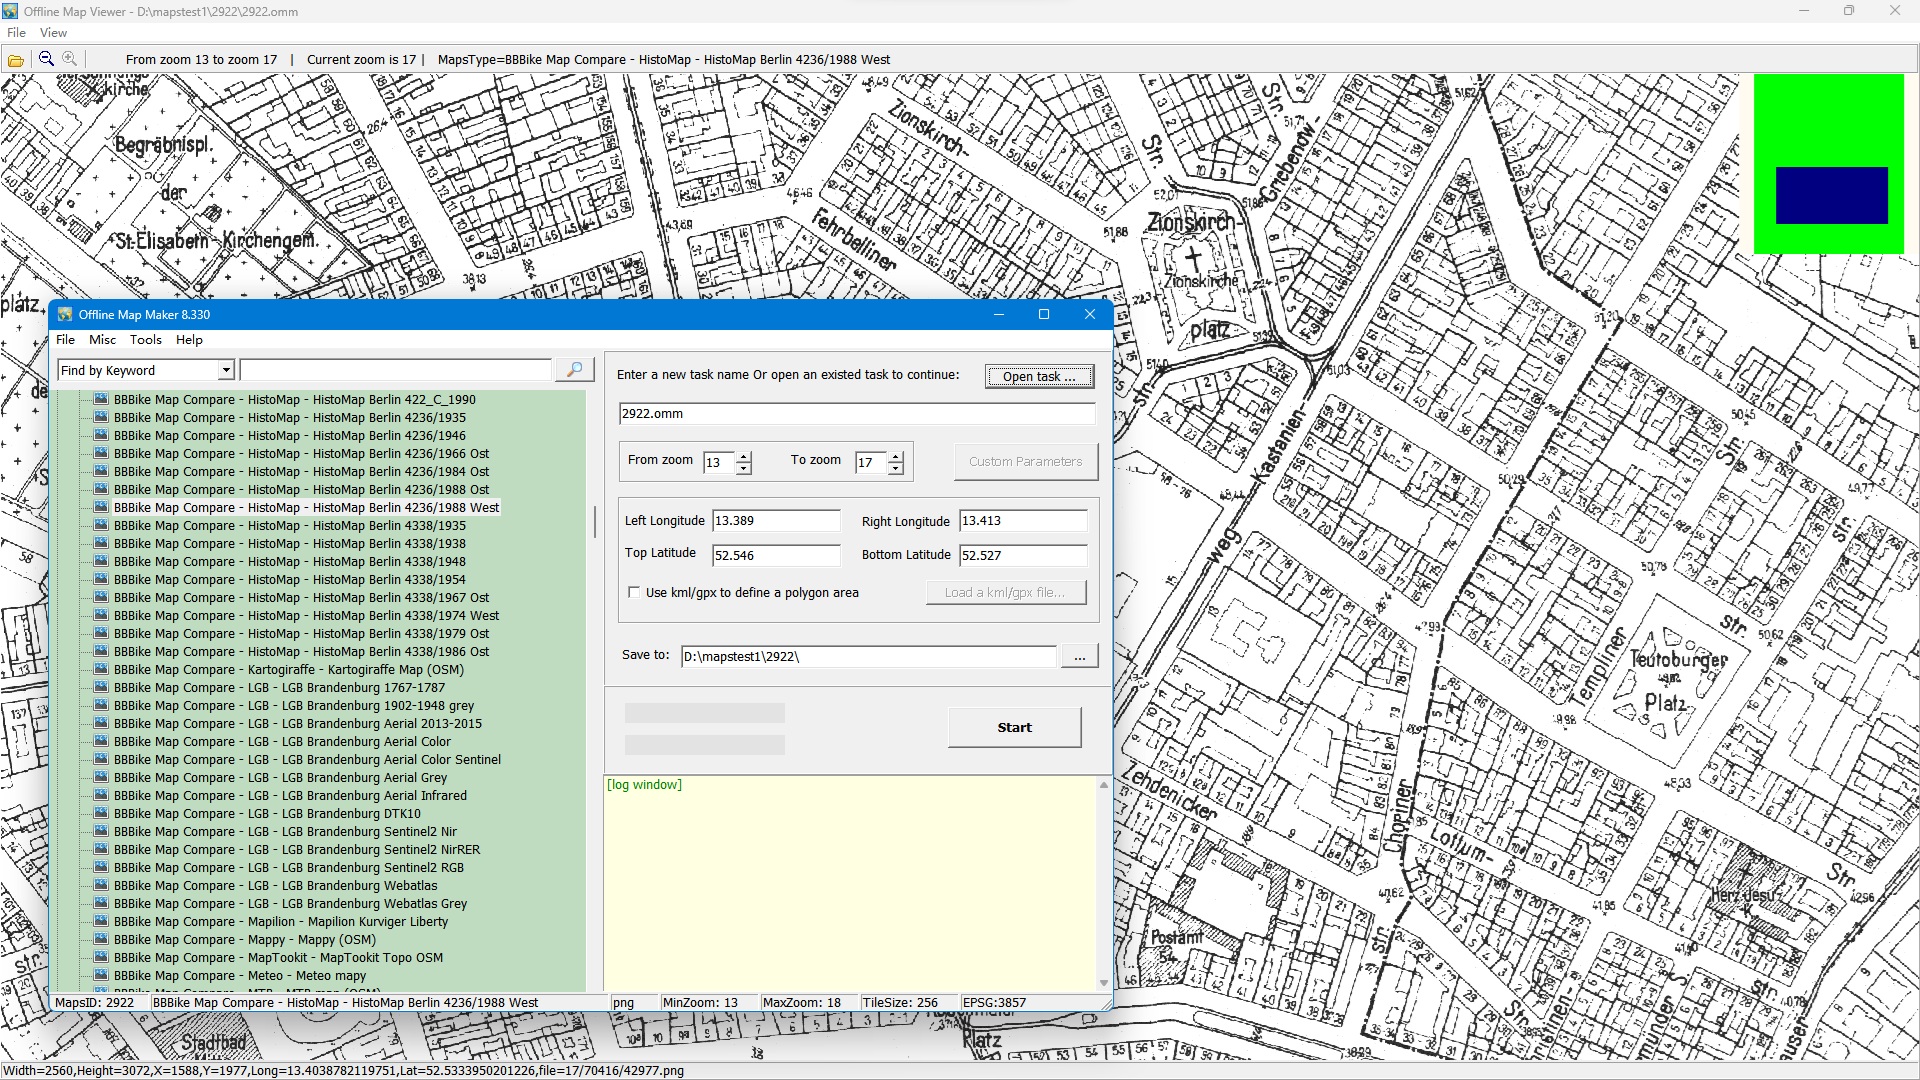Click the keyword search text field

(x=395, y=370)
